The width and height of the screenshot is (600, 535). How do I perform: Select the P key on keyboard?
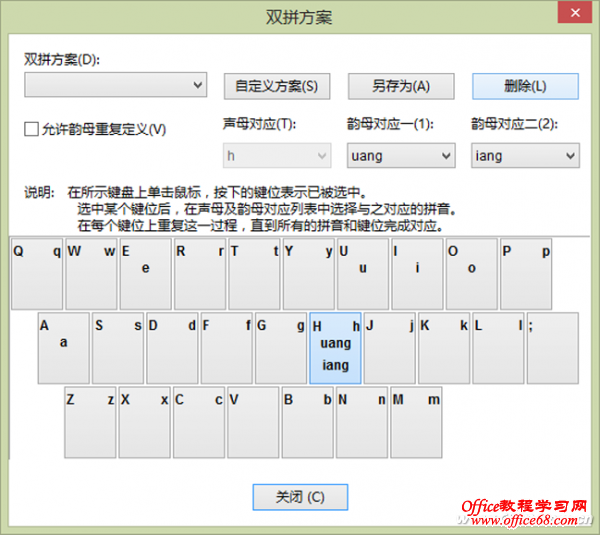click(526, 274)
